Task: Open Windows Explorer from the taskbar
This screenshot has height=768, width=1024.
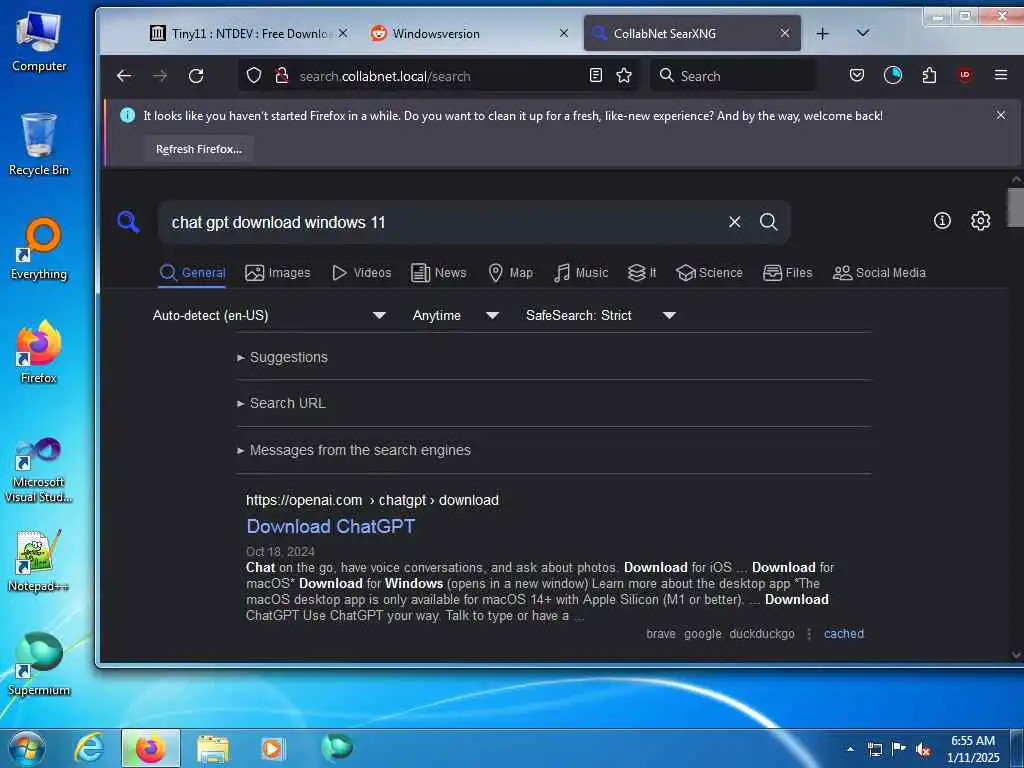Action: pos(213,748)
